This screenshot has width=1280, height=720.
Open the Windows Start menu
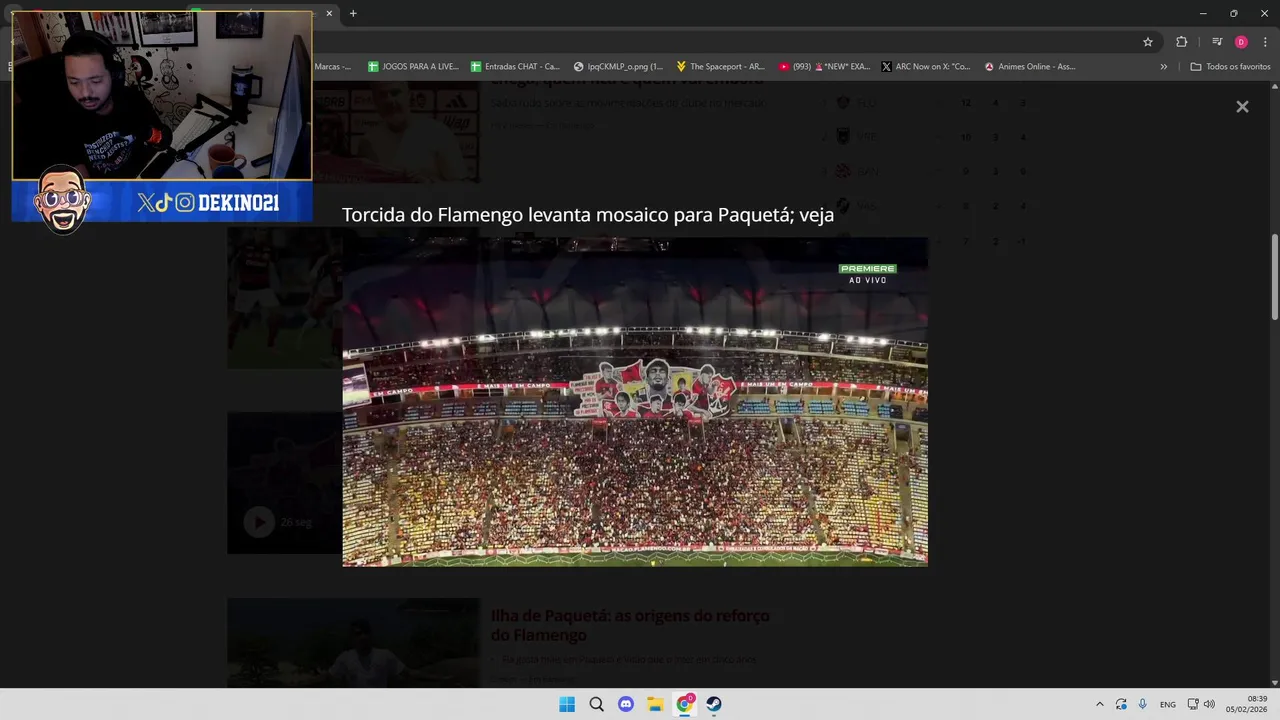[x=567, y=704]
